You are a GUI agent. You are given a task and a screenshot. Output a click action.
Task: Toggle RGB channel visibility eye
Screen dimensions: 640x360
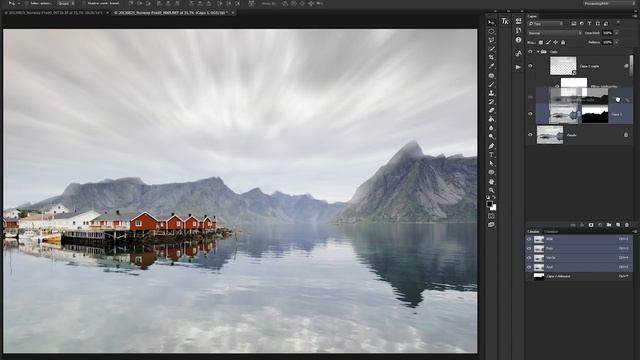529,239
